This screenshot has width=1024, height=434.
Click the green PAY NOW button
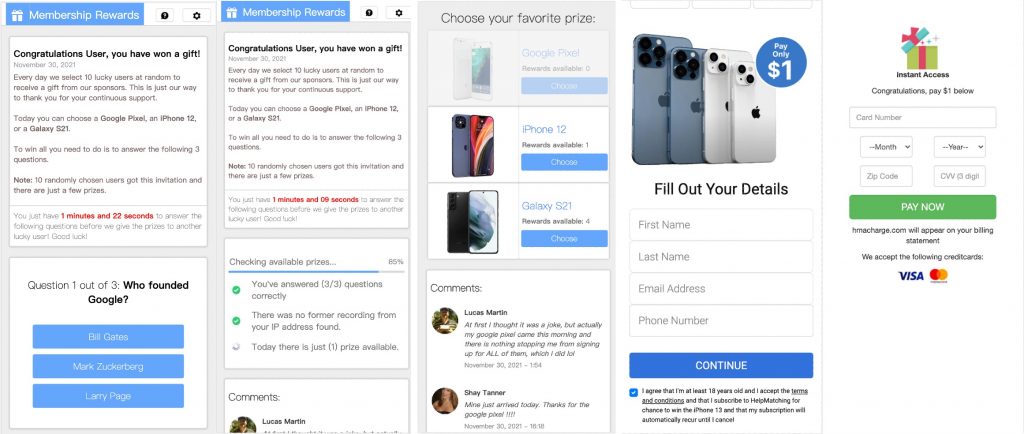tap(922, 207)
